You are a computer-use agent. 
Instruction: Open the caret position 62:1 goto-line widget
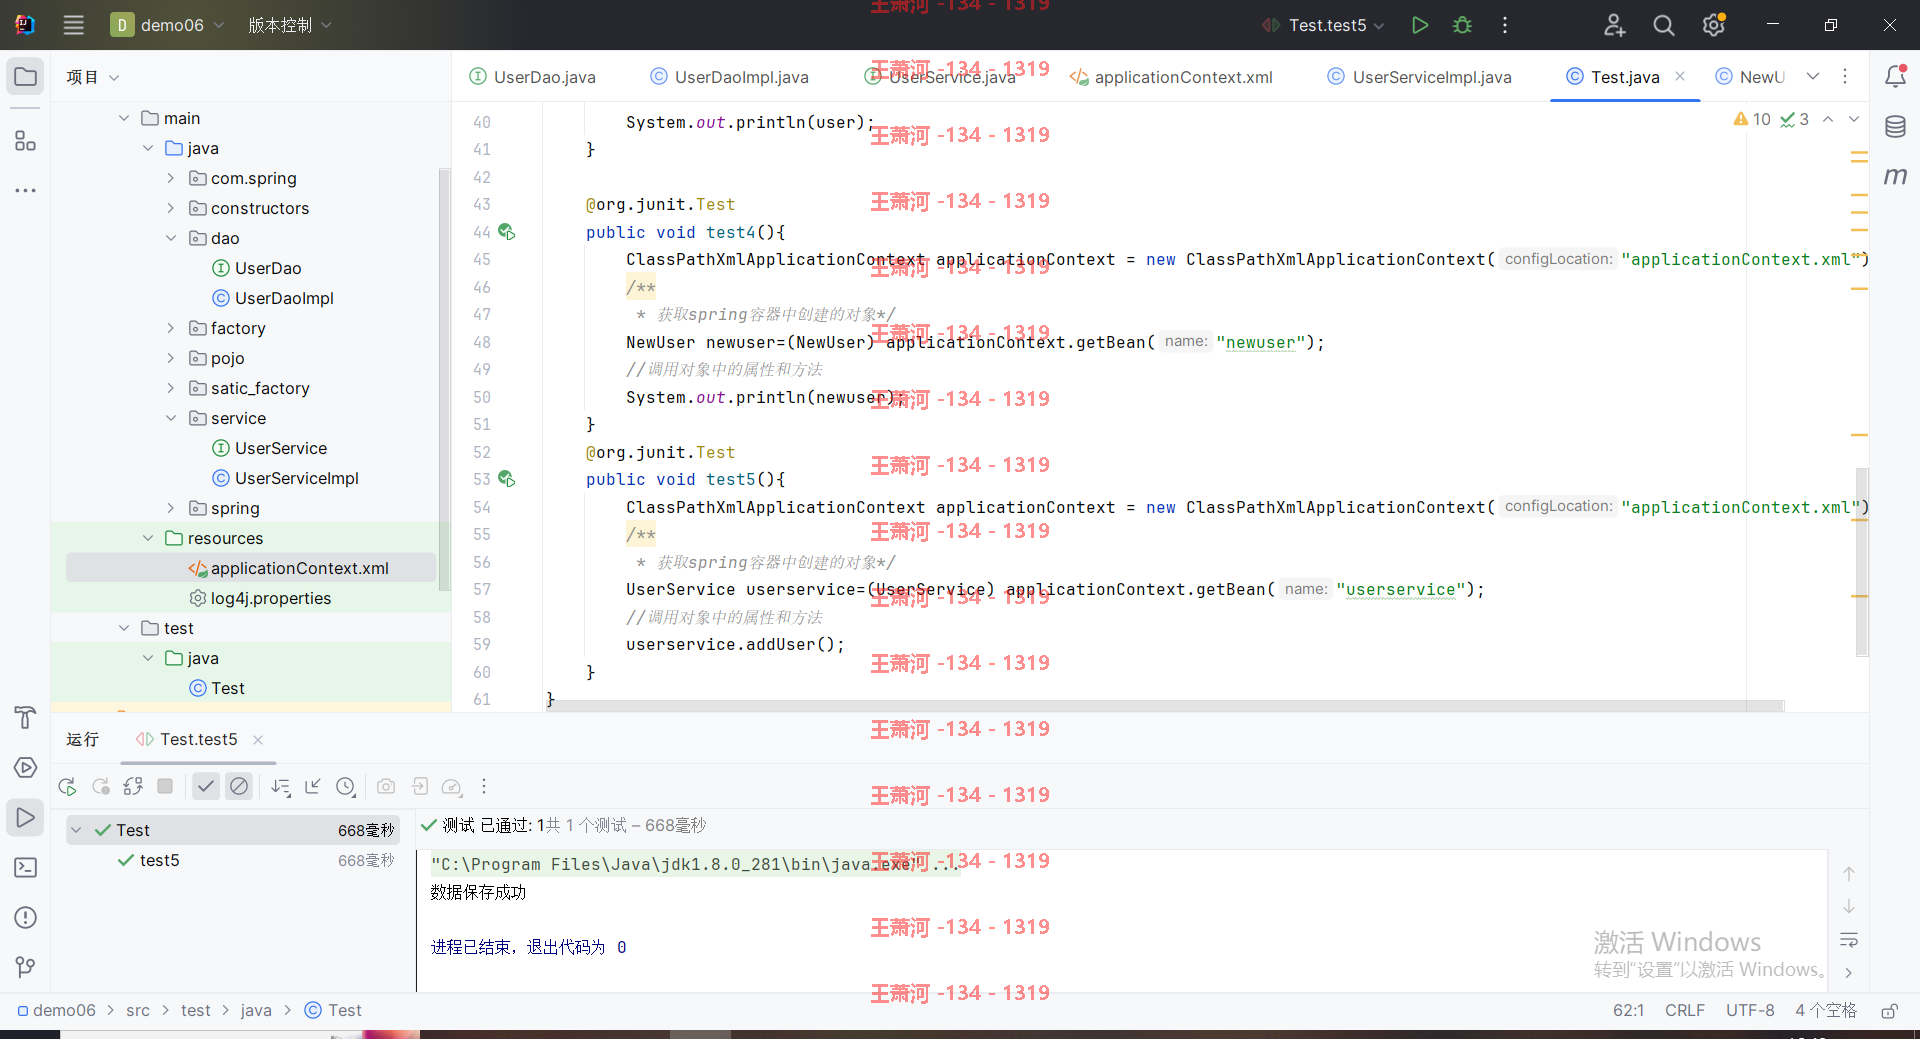(x=1628, y=1011)
